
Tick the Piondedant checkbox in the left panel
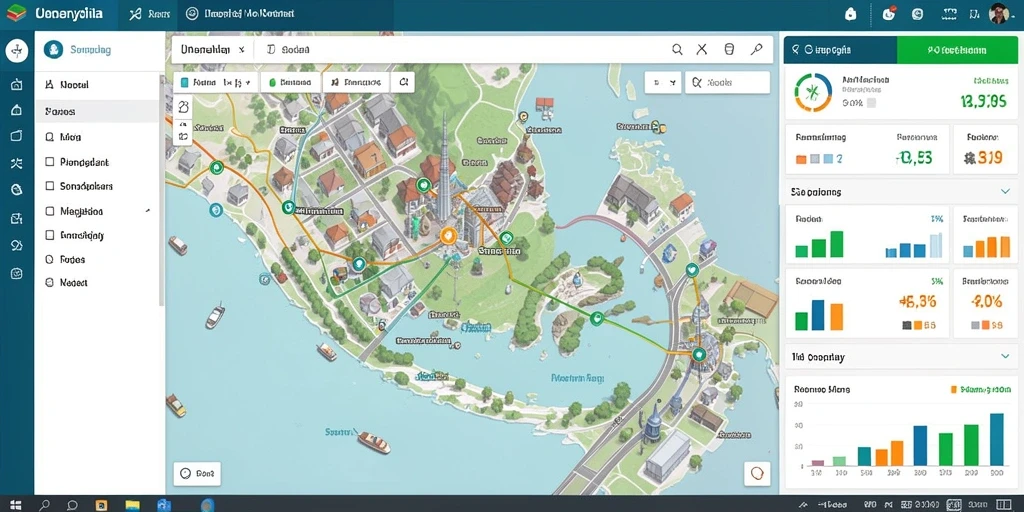(x=50, y=162)
